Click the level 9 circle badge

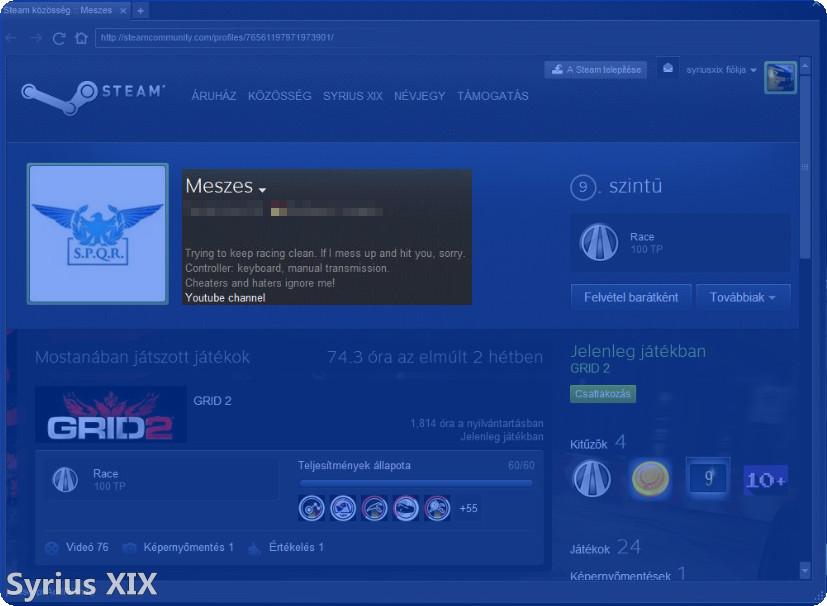coord(583,187)
